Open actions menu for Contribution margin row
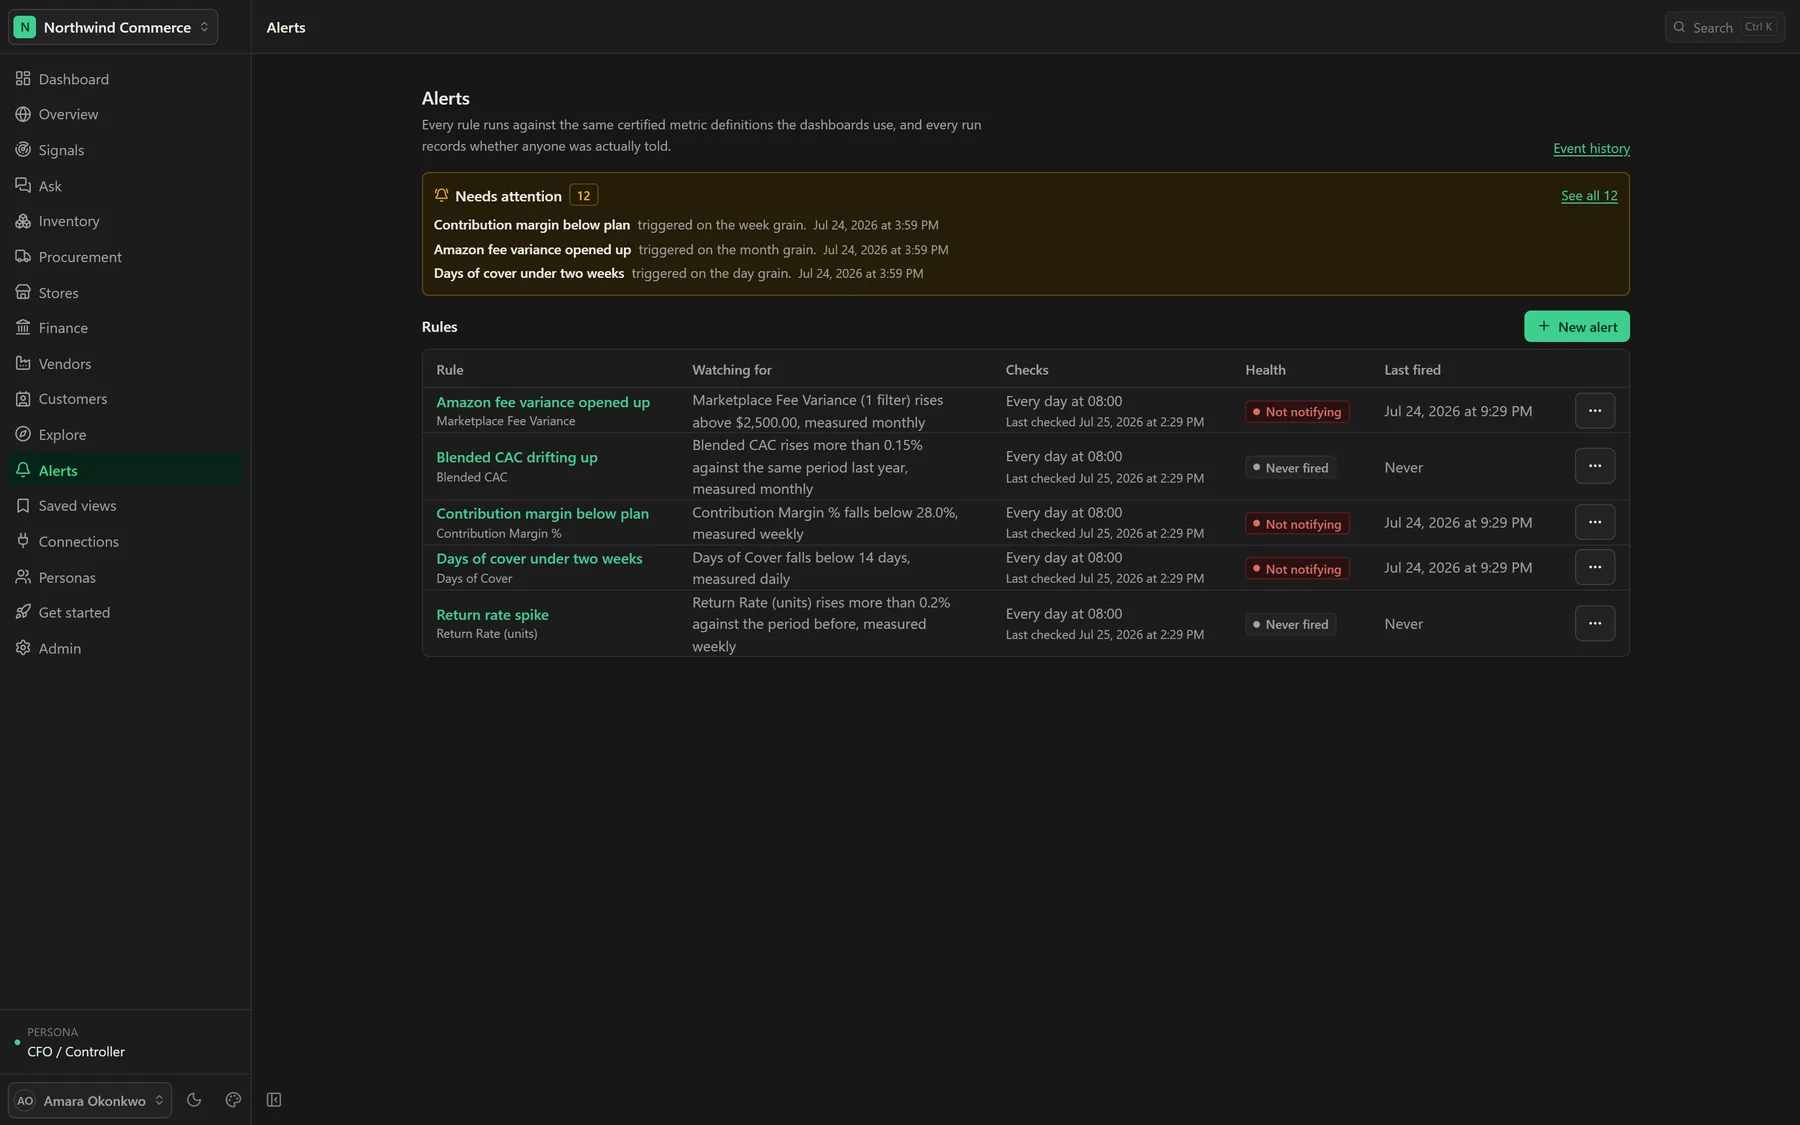1800x1125 pixels. click(x=1595, y=522)
